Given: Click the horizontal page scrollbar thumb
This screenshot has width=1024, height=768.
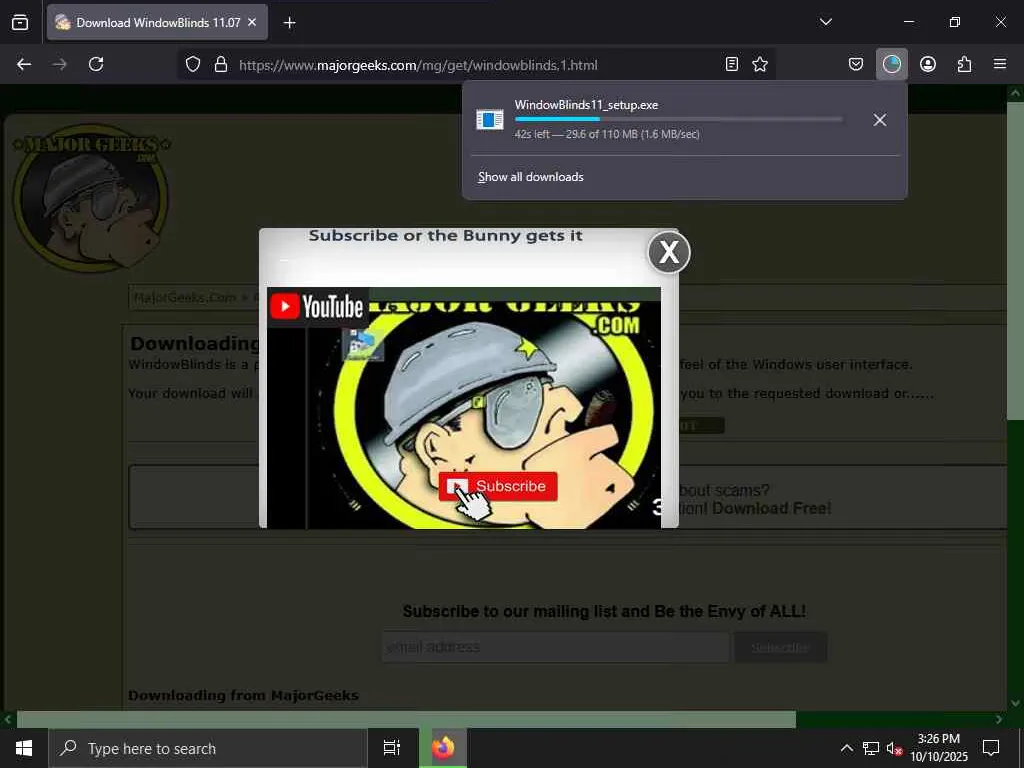Looking at the screenshot, I should coord(406,720).
